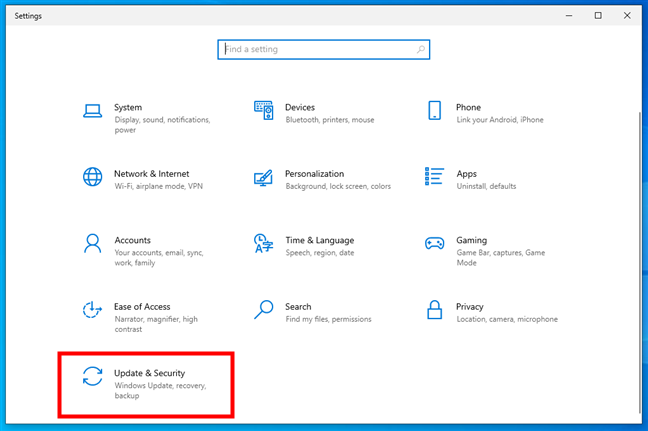Viewport: 648px width, 431px height.
Task: Click 'Location, camera, microphone' description
Action: [x=507, y=319]
